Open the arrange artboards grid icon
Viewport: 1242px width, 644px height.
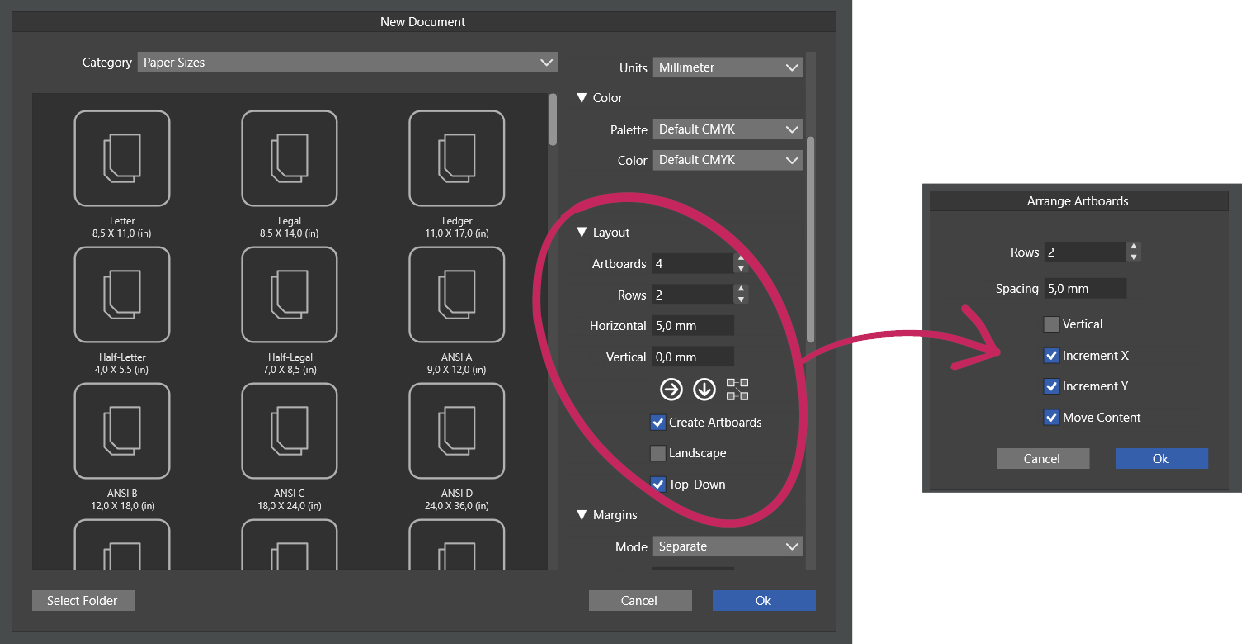(737, 389)
